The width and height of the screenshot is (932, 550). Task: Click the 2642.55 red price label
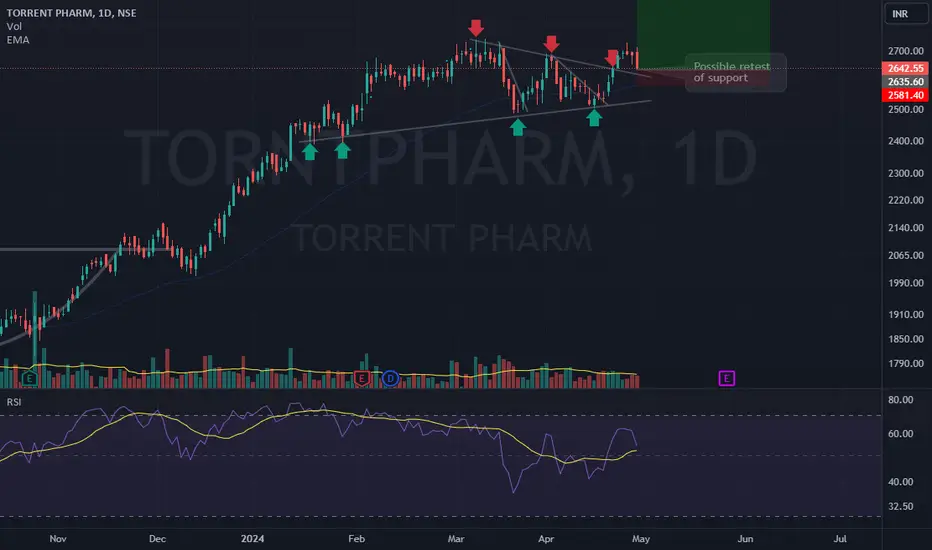coord(905,68)
